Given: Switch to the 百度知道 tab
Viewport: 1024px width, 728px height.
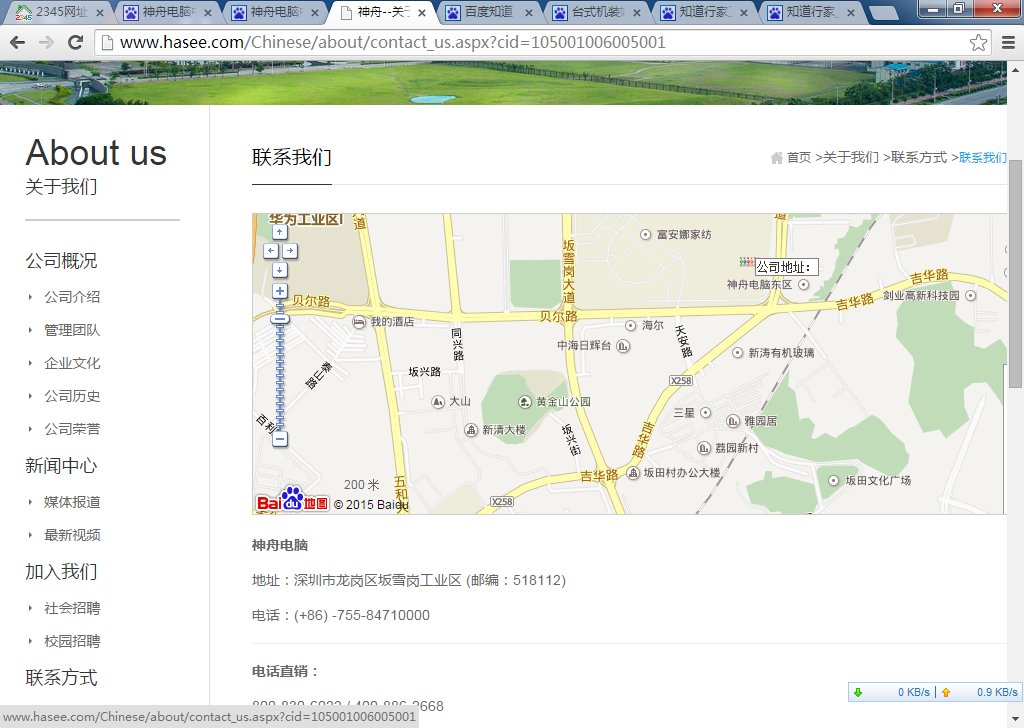Looking at the screenshot, I should 487,13.
